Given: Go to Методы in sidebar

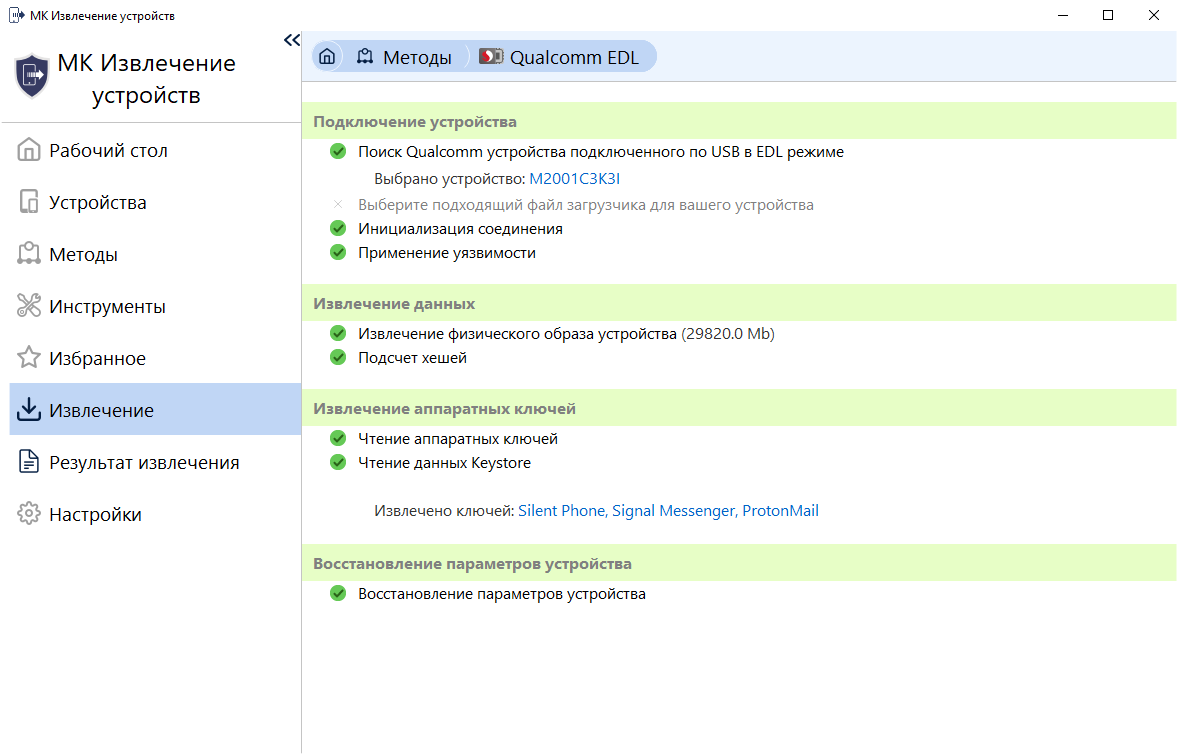Looking at the screenshot, I should click(156, 254).
